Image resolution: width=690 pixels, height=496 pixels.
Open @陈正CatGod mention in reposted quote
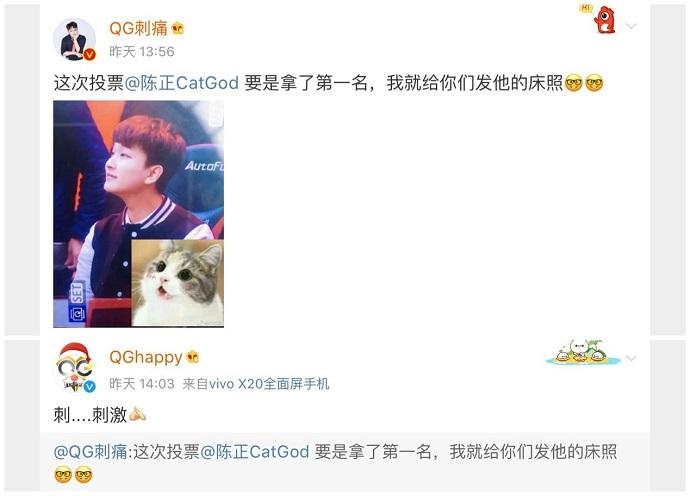click(254, 452)
